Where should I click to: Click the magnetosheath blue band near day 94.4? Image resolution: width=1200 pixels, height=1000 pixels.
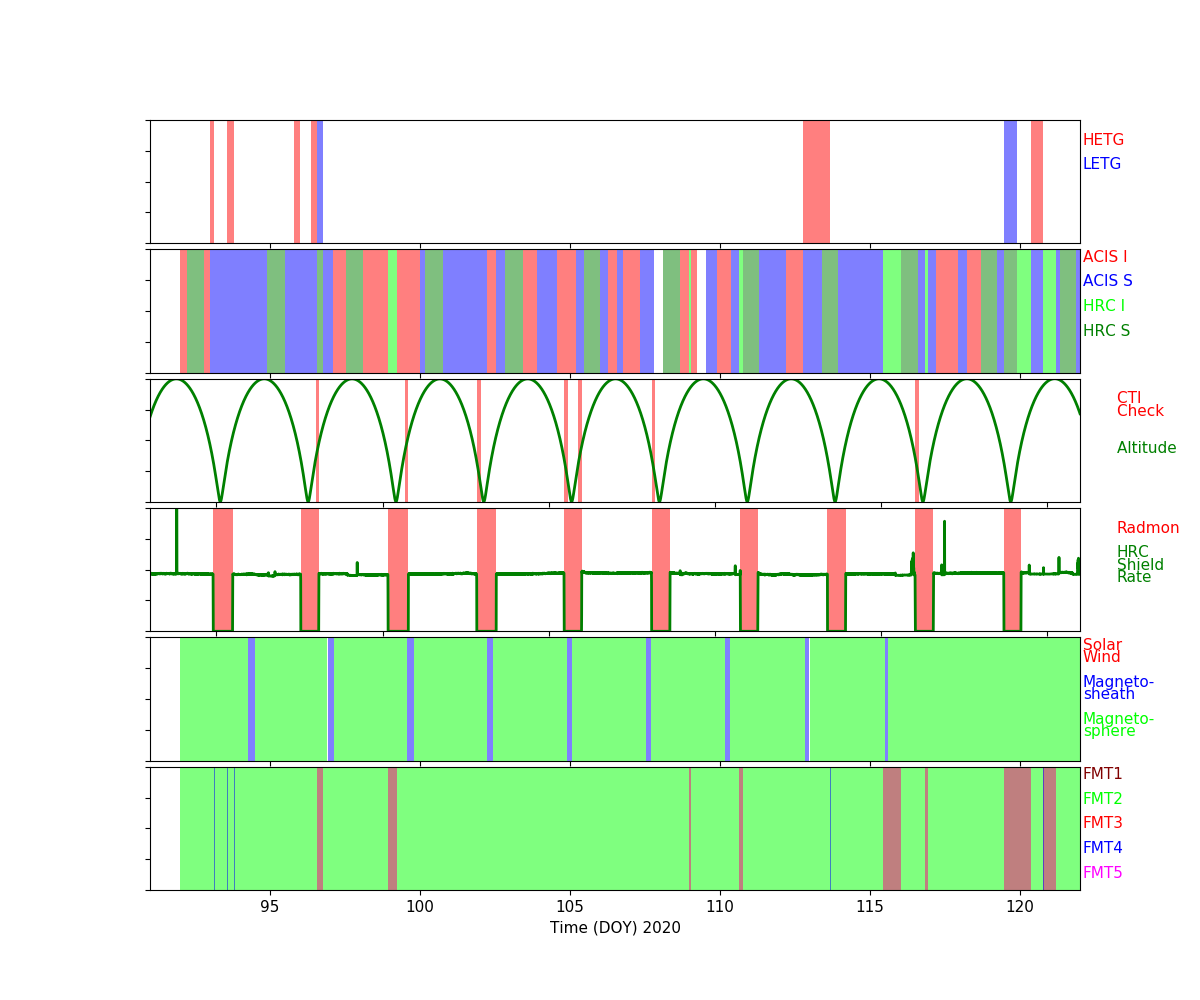pyautogui.click(x=251, y=699)
